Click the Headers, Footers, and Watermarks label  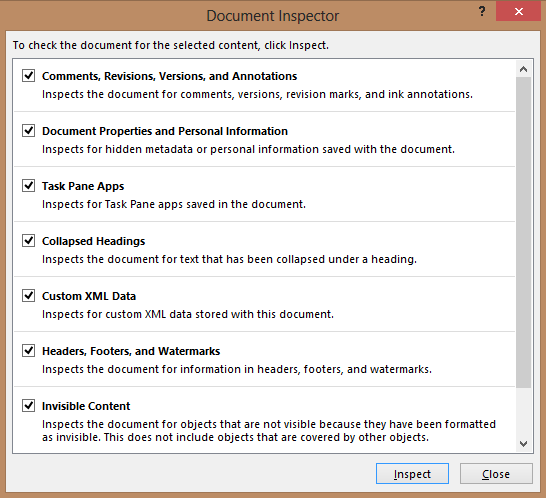(x=131, y=351)
